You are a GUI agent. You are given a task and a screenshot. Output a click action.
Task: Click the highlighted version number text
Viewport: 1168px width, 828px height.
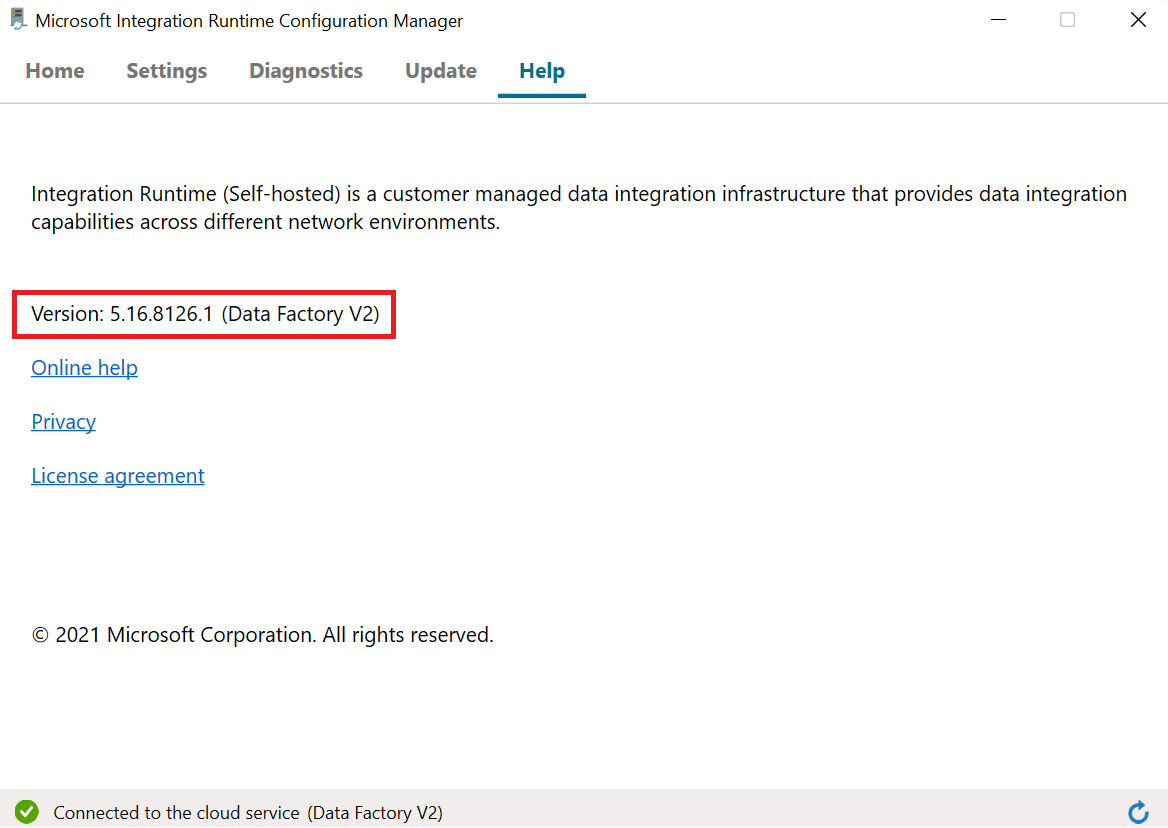(205, 313)
